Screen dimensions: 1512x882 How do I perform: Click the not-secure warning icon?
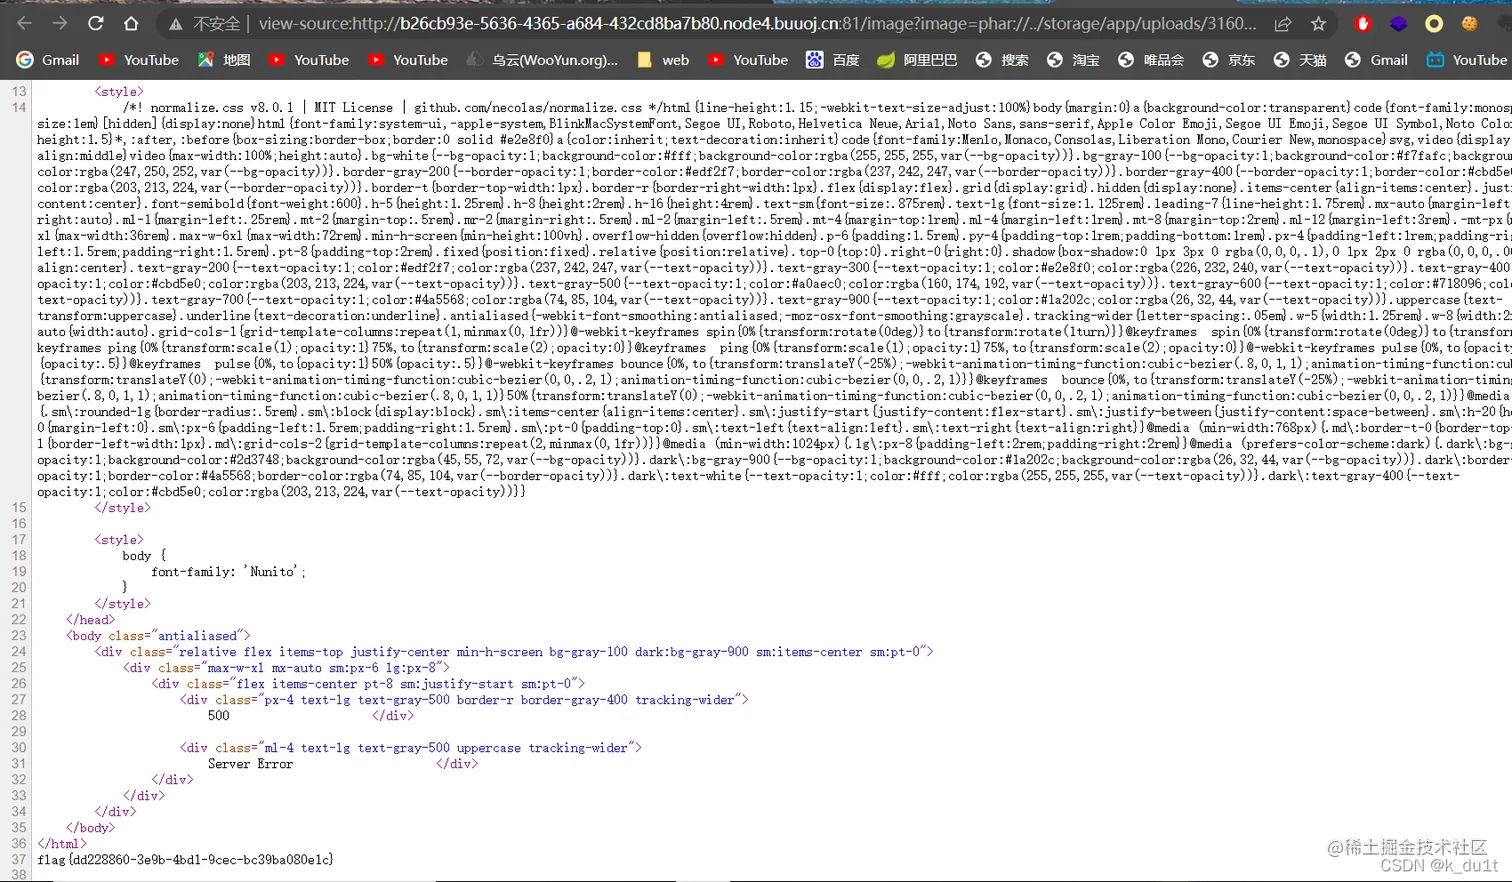176,23
